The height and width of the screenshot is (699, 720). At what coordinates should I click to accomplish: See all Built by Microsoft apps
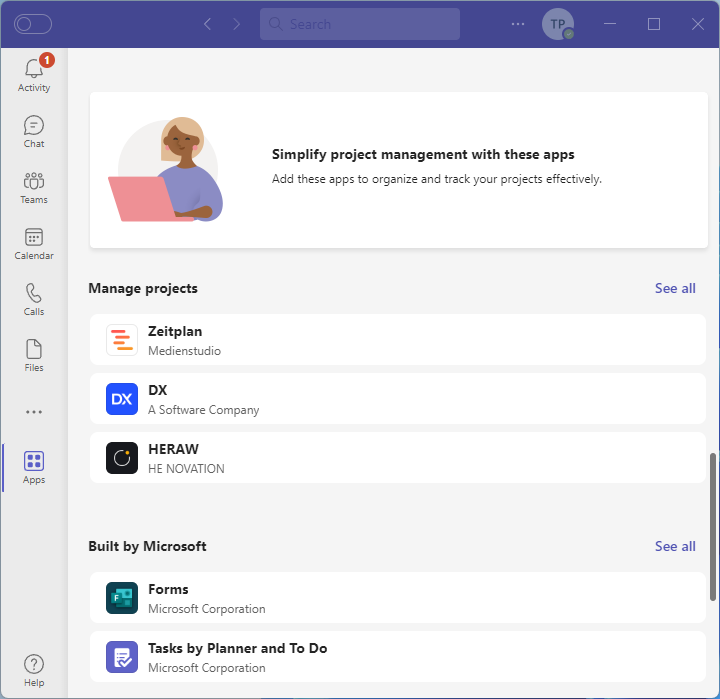(675, 547)
